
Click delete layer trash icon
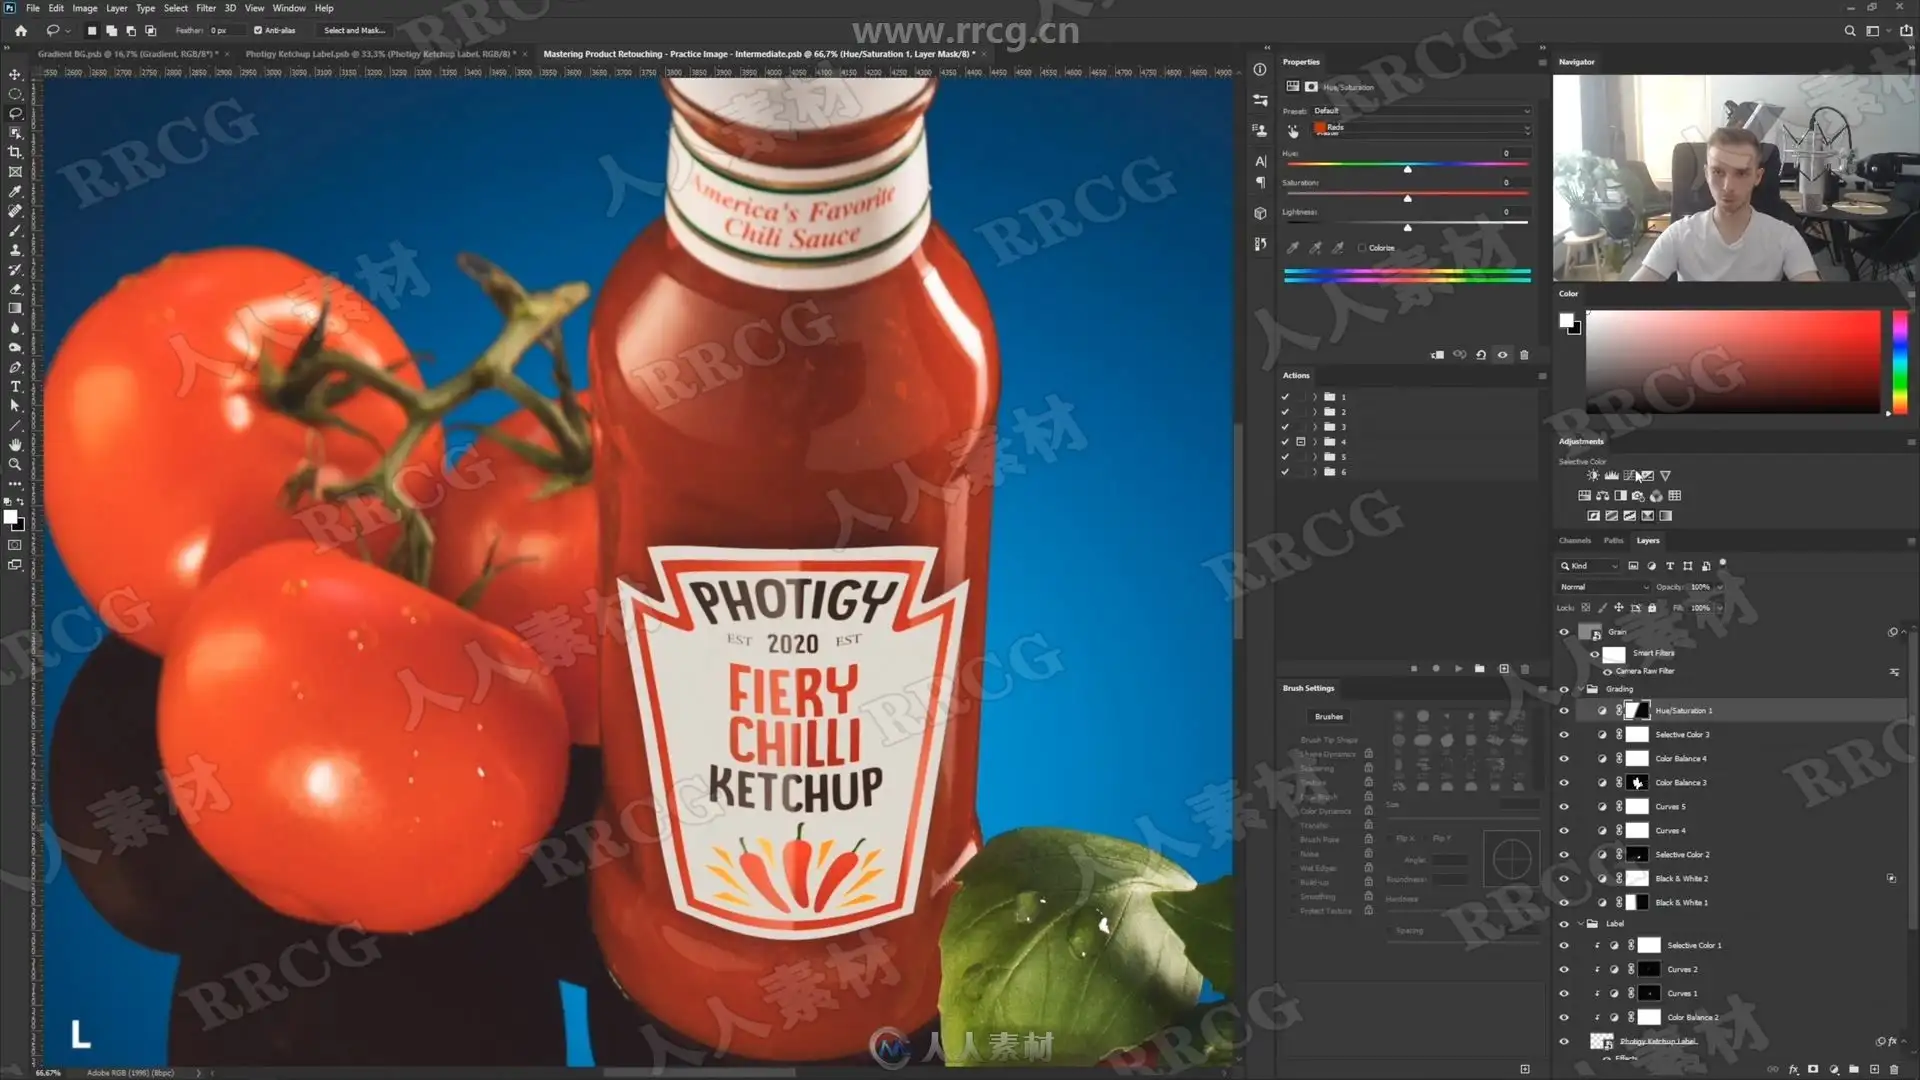point(1894,1069)
